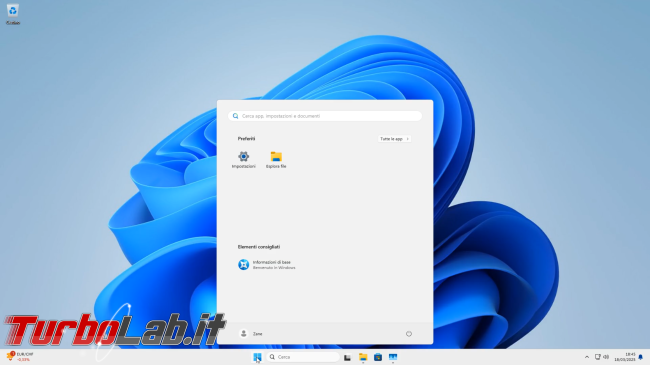Open notifications via the bell icon
Image resolution: width=650 pixels, height=365 pixels.
[641, 357]
